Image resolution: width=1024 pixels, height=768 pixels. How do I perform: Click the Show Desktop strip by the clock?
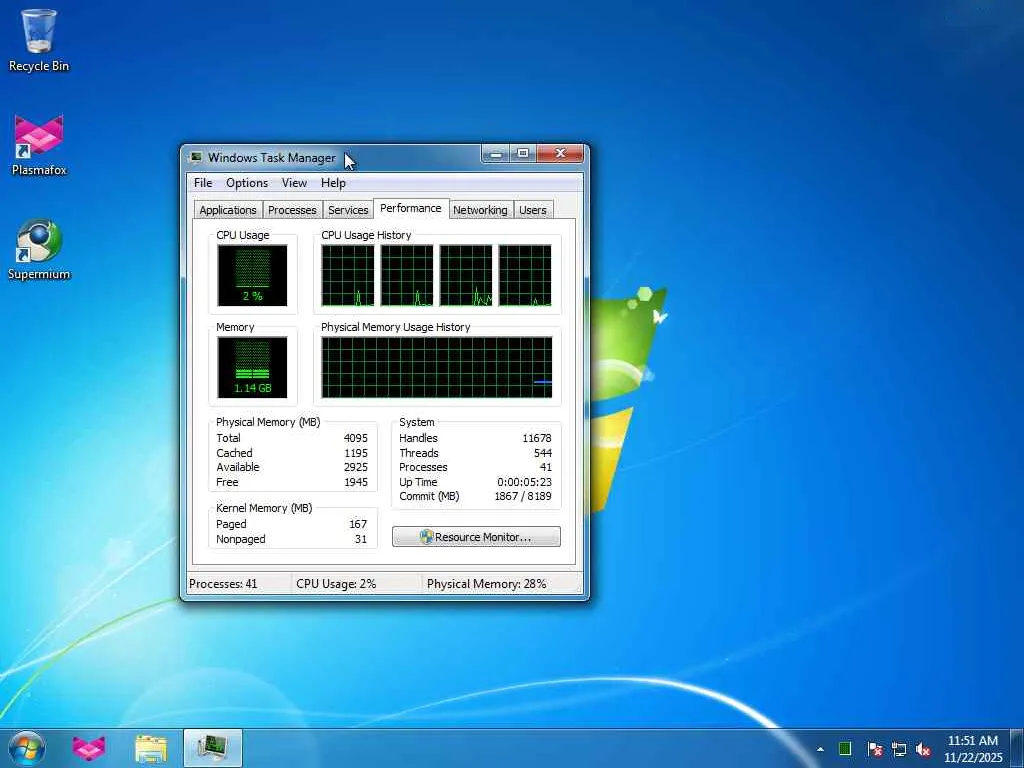point(1017,749)
